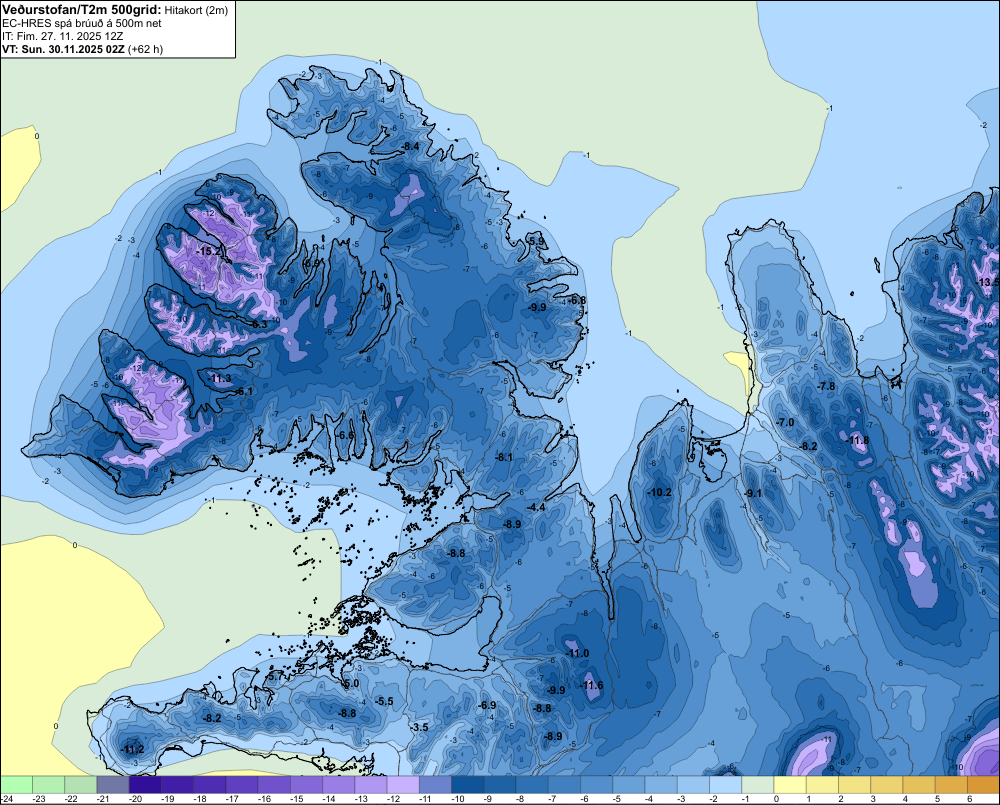Click the -3.5 temperature label
1000x805 pixels.
(x=419, y=728)
